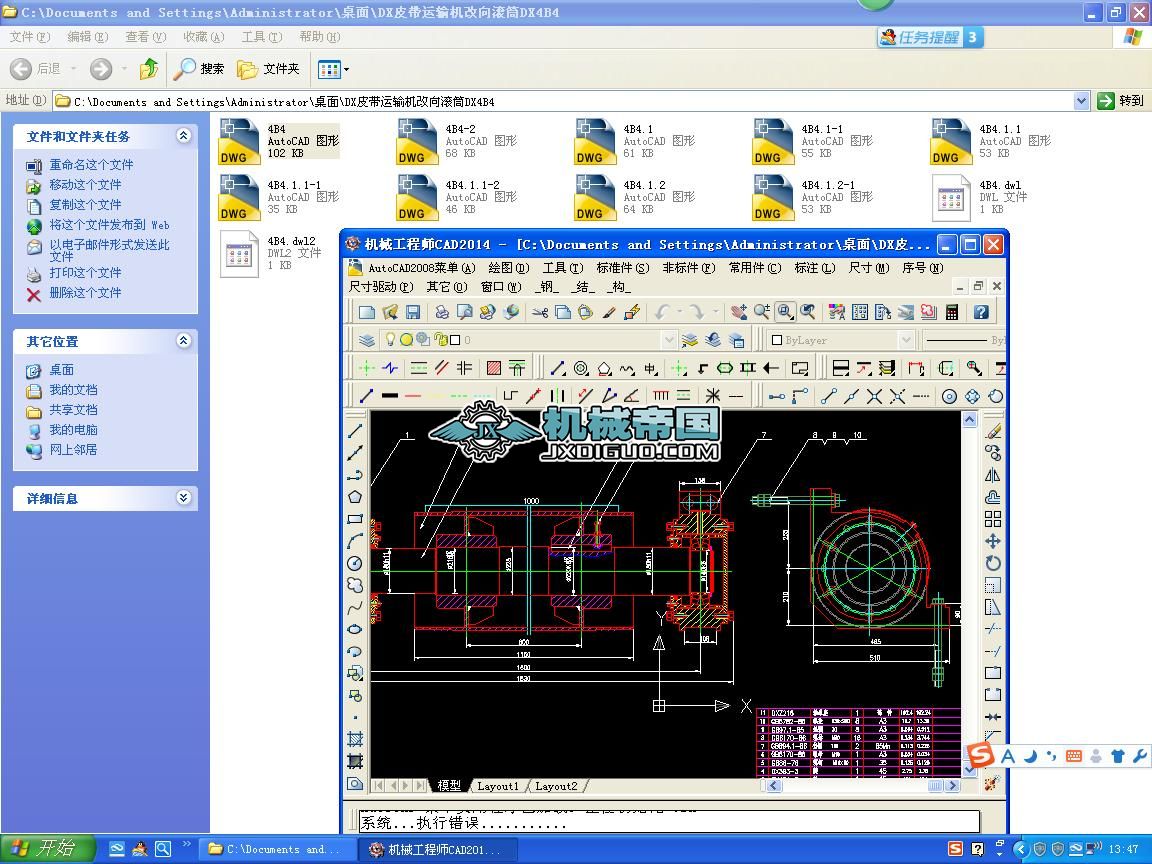Click the Sogou input method tray icon
Screen dimensions: 1152x864
(x=955, y=849)
